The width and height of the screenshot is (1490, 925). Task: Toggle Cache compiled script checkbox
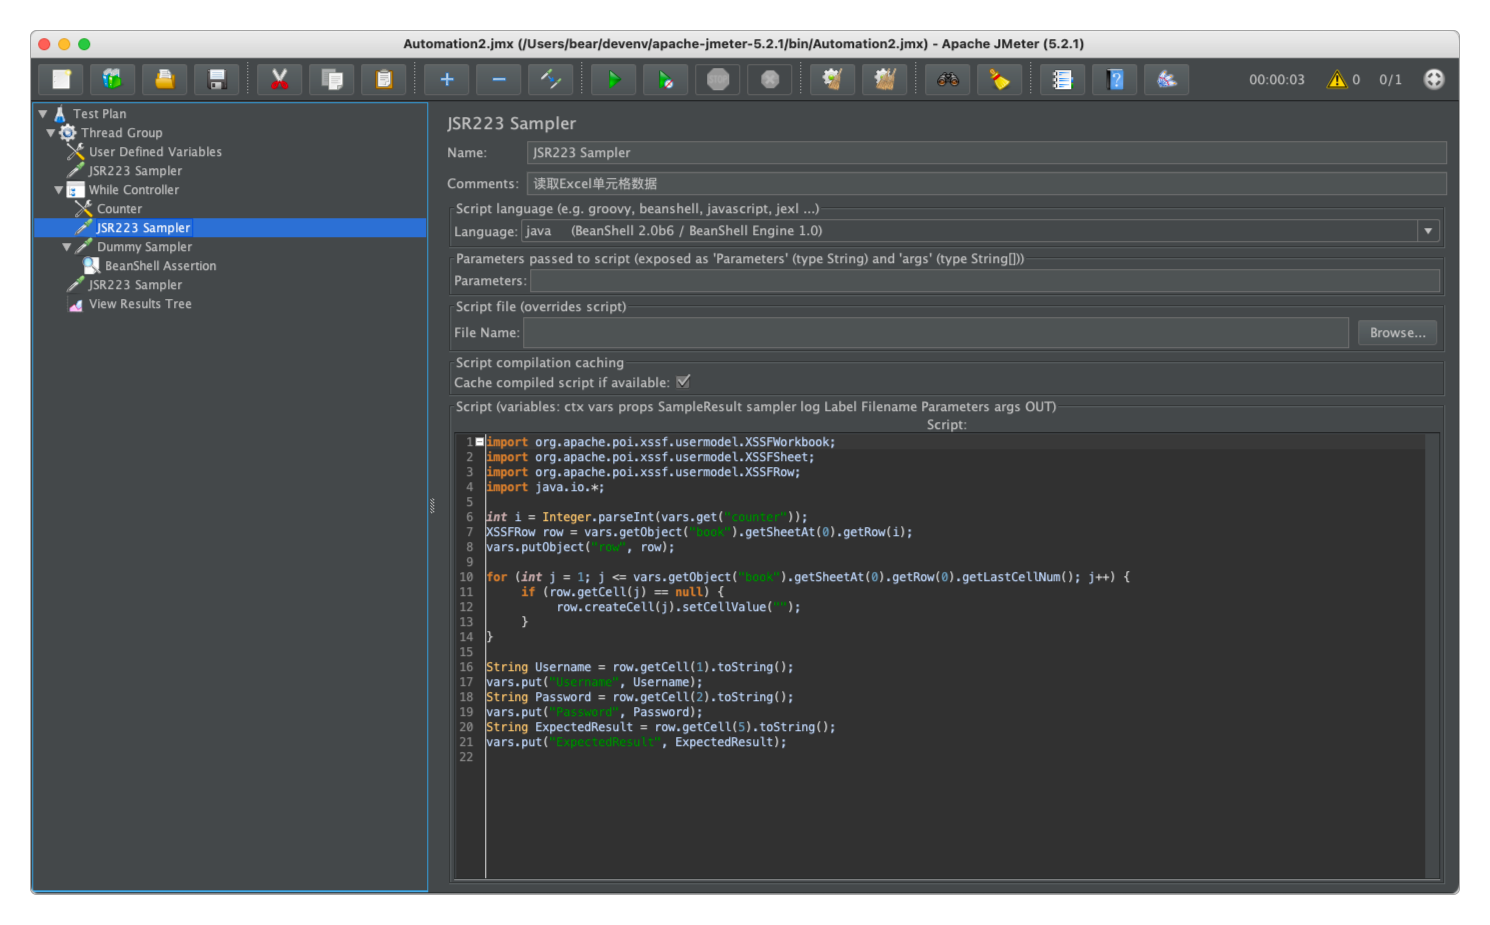click(683, 382)
